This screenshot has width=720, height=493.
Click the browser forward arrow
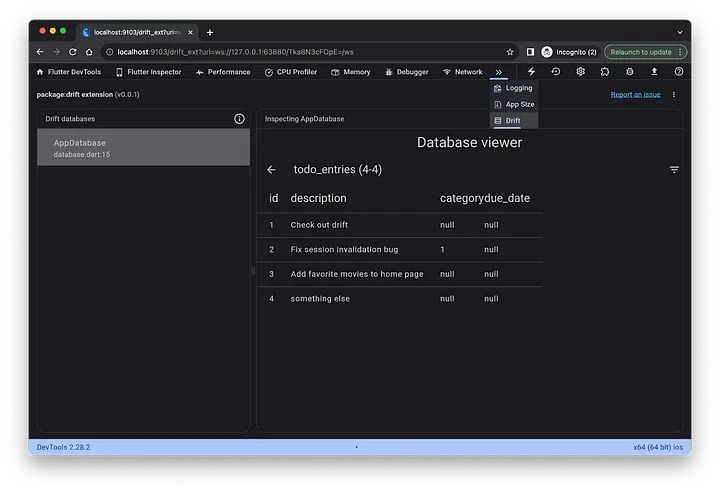pyautogui.click(x=56, y=52)
